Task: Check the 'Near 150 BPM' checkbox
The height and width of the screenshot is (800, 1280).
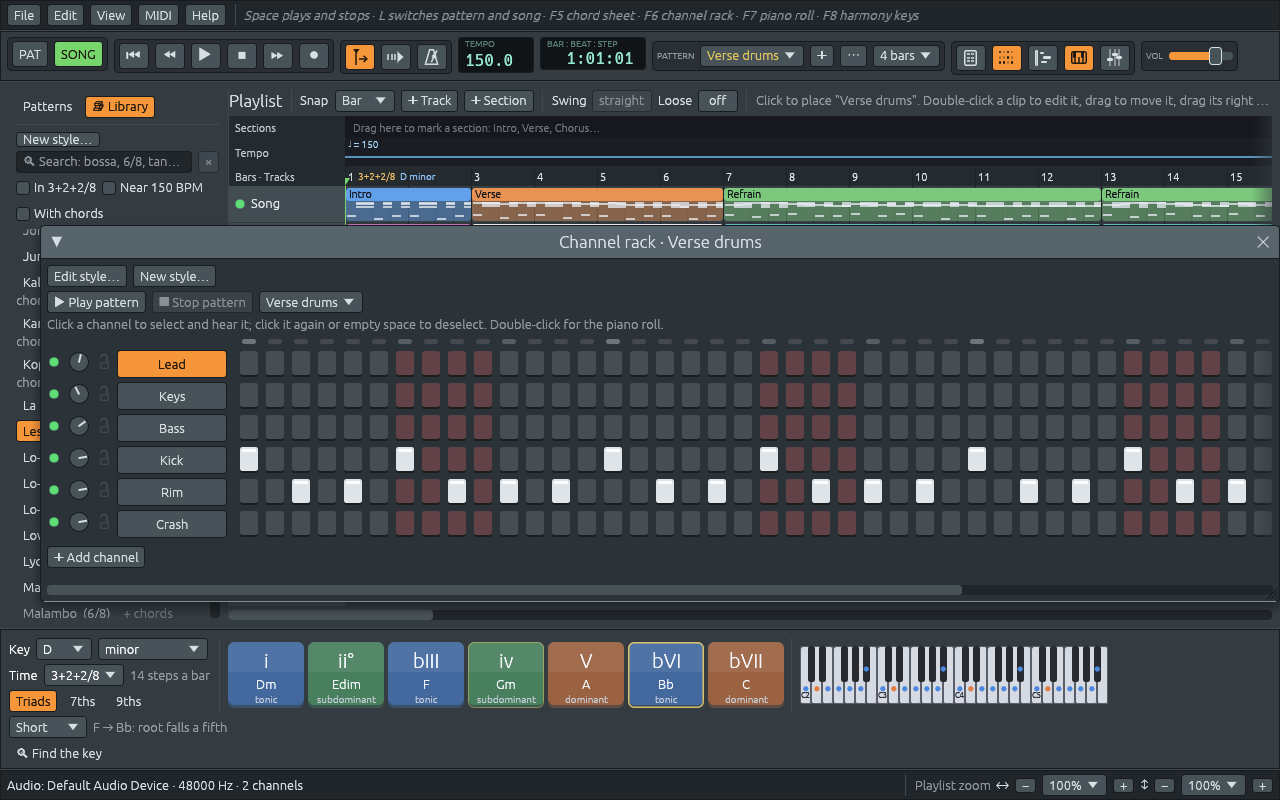Action: [x=109, y=187]
